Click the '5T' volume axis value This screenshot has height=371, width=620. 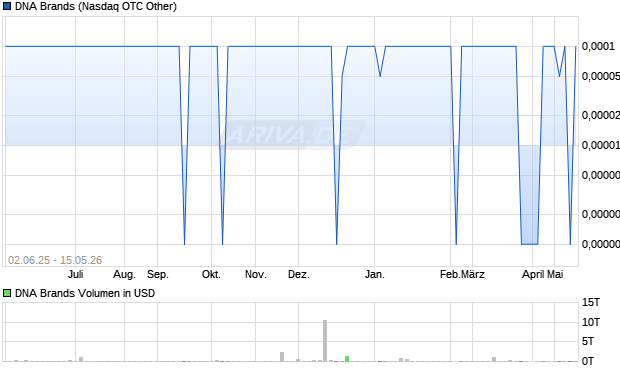pyautogui.click(x=588, y=341)
